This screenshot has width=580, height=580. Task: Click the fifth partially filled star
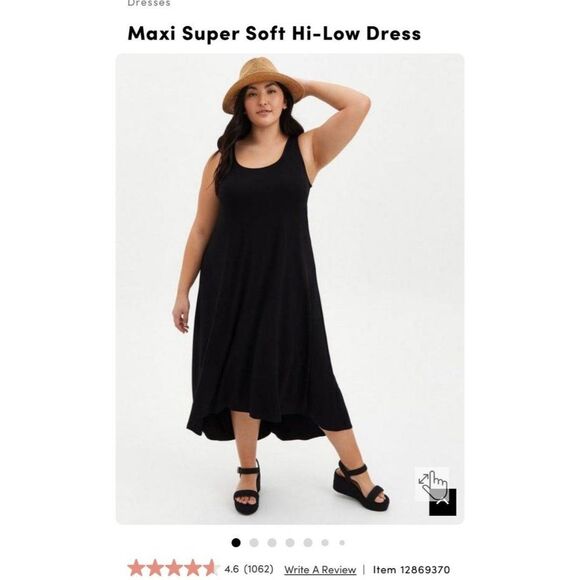(211, 568)
